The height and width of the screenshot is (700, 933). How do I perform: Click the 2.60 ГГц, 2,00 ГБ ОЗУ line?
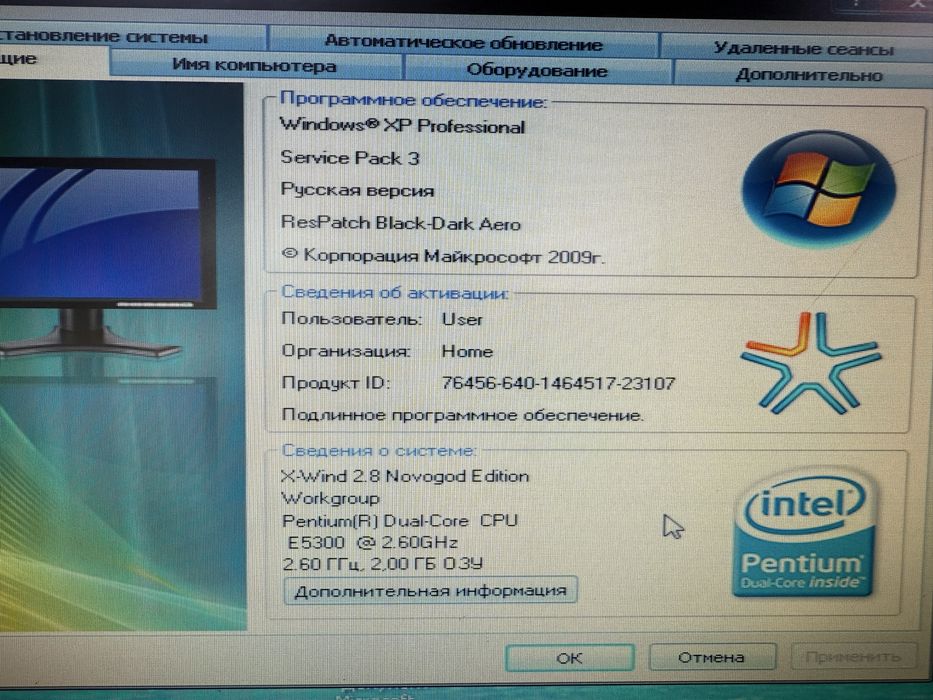tap(383, 563)
